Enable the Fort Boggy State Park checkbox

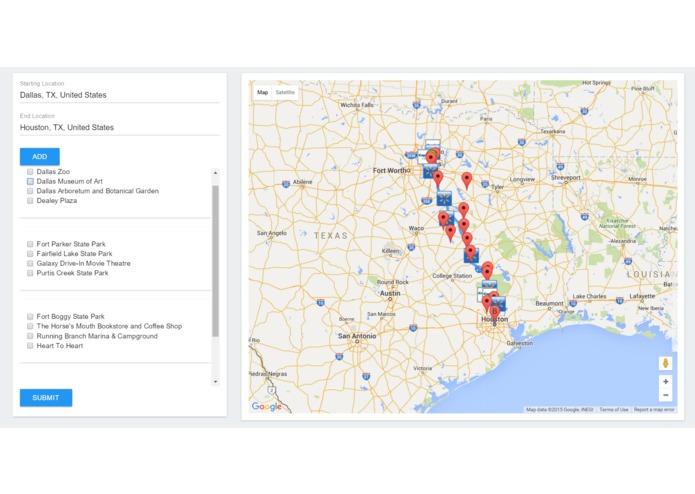(x=30, y=316)
